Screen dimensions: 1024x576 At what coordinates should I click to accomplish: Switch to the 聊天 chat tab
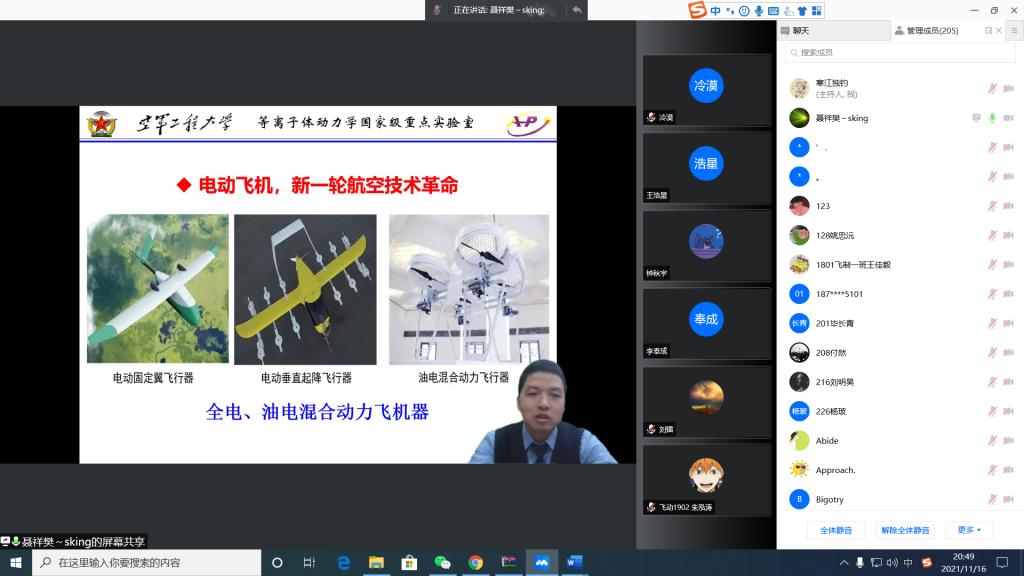[x=800, y=31]
